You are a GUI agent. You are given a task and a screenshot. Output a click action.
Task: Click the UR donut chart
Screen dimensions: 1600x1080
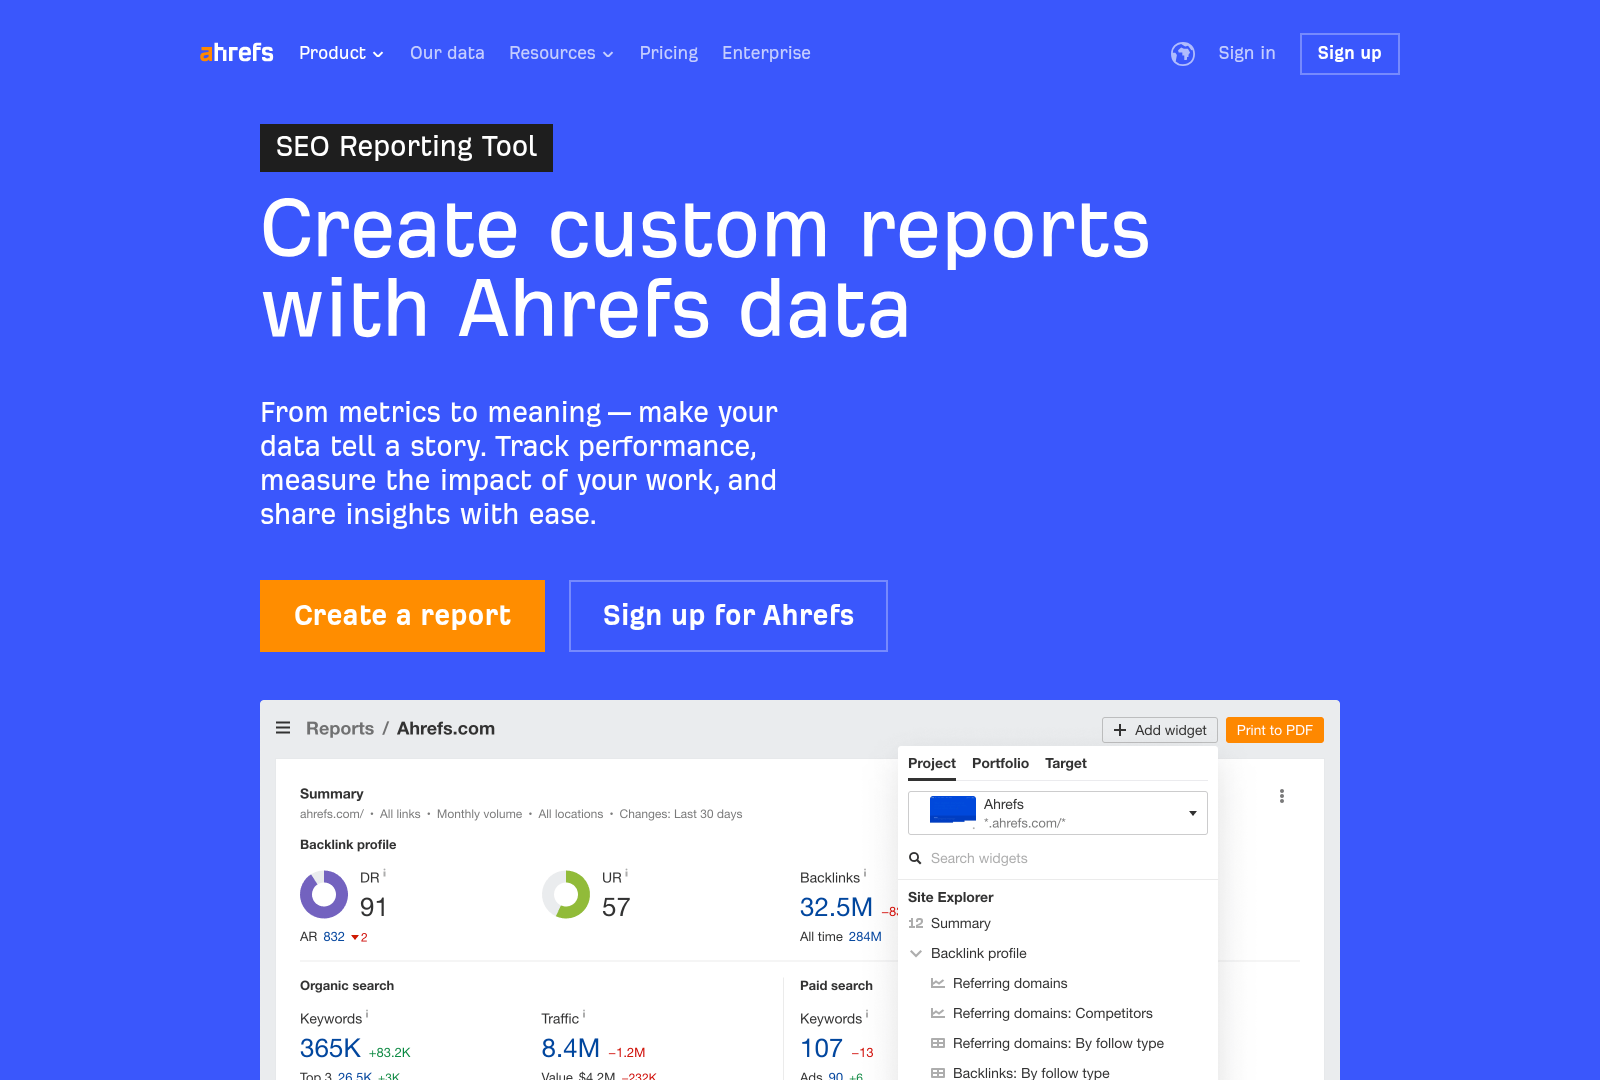pyautogui.click(x=566, y=894)
